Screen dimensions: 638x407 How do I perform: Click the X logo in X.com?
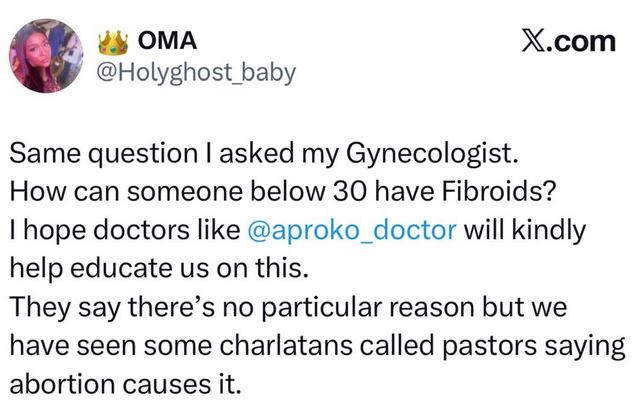(535, 40)
